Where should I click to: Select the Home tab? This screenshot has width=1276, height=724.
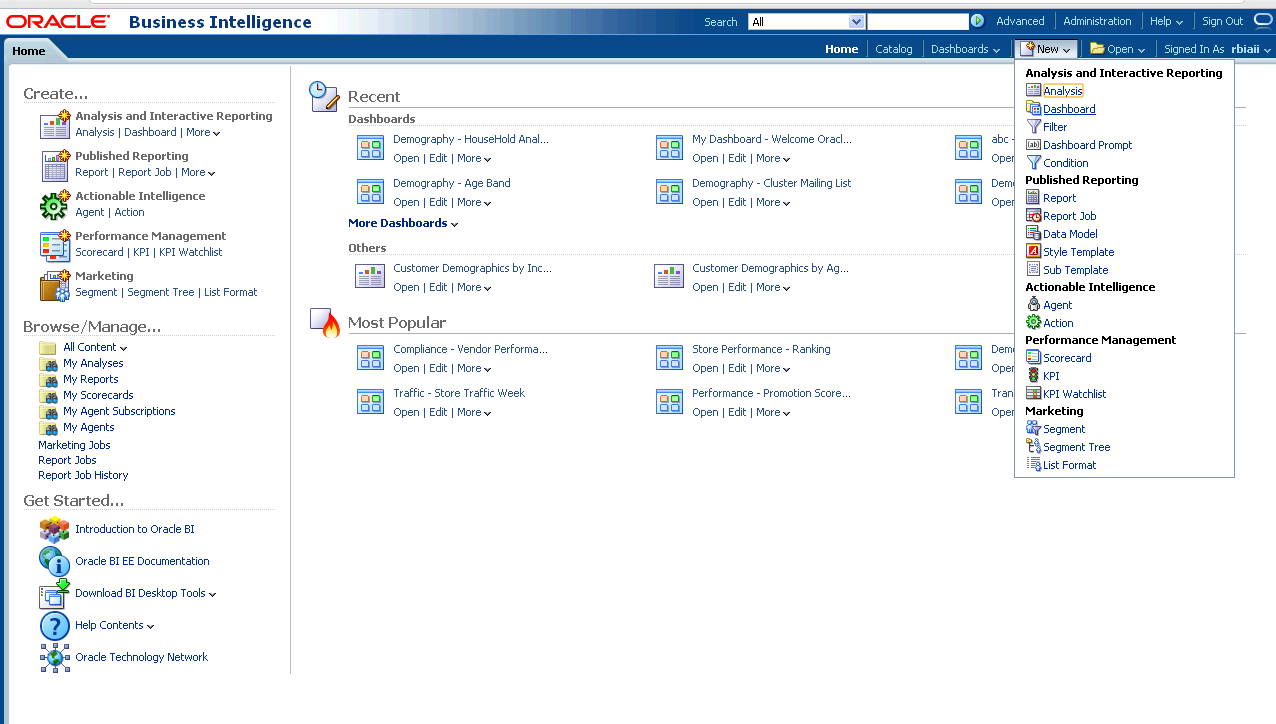[x=29, y=51]
